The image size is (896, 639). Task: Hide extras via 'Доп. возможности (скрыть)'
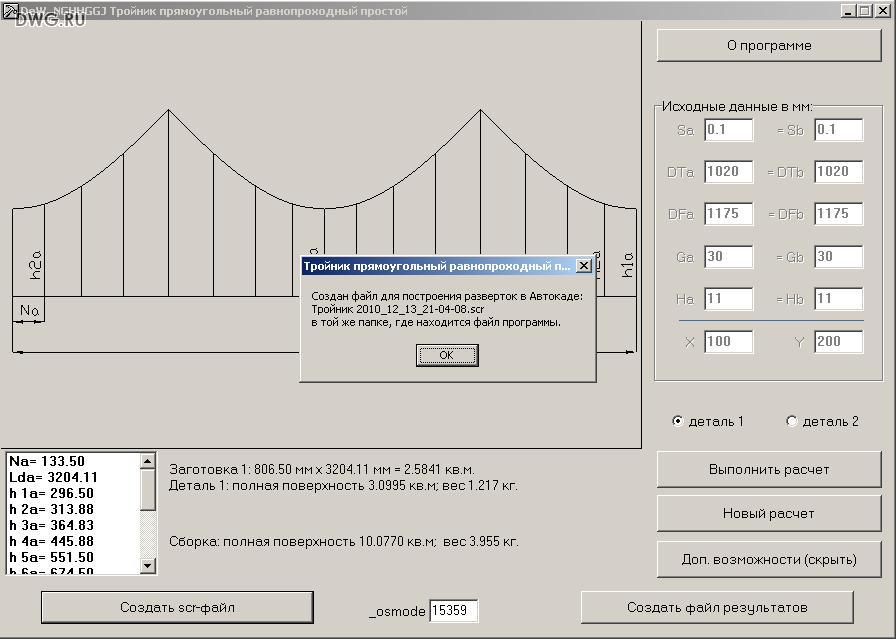click(769, 559)
